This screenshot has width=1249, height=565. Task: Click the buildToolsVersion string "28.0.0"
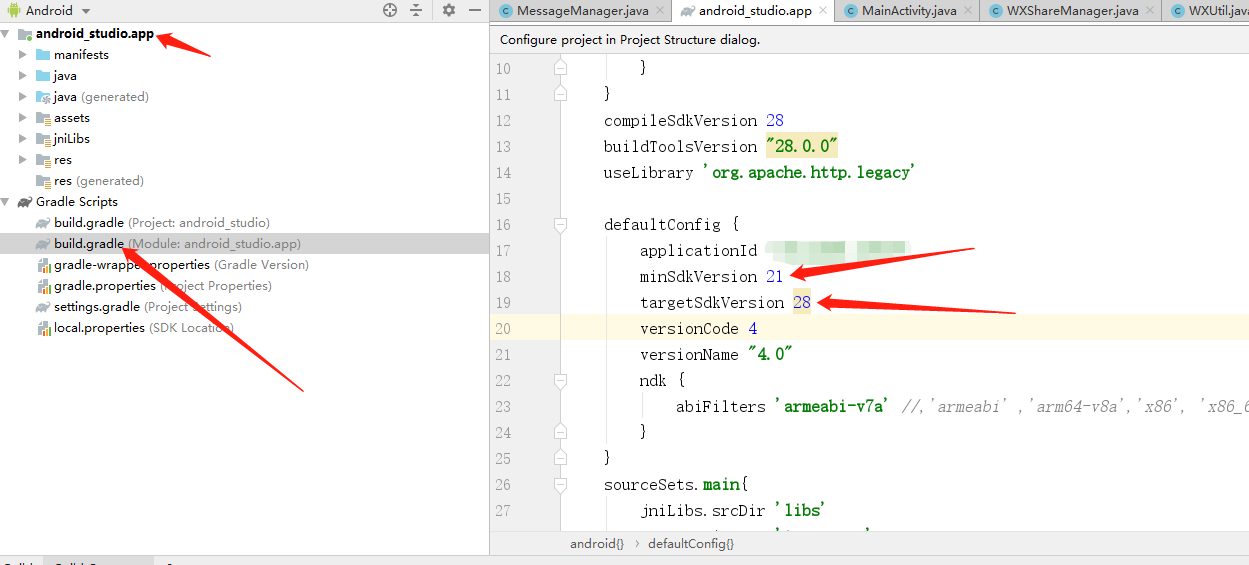pos(801,146)
